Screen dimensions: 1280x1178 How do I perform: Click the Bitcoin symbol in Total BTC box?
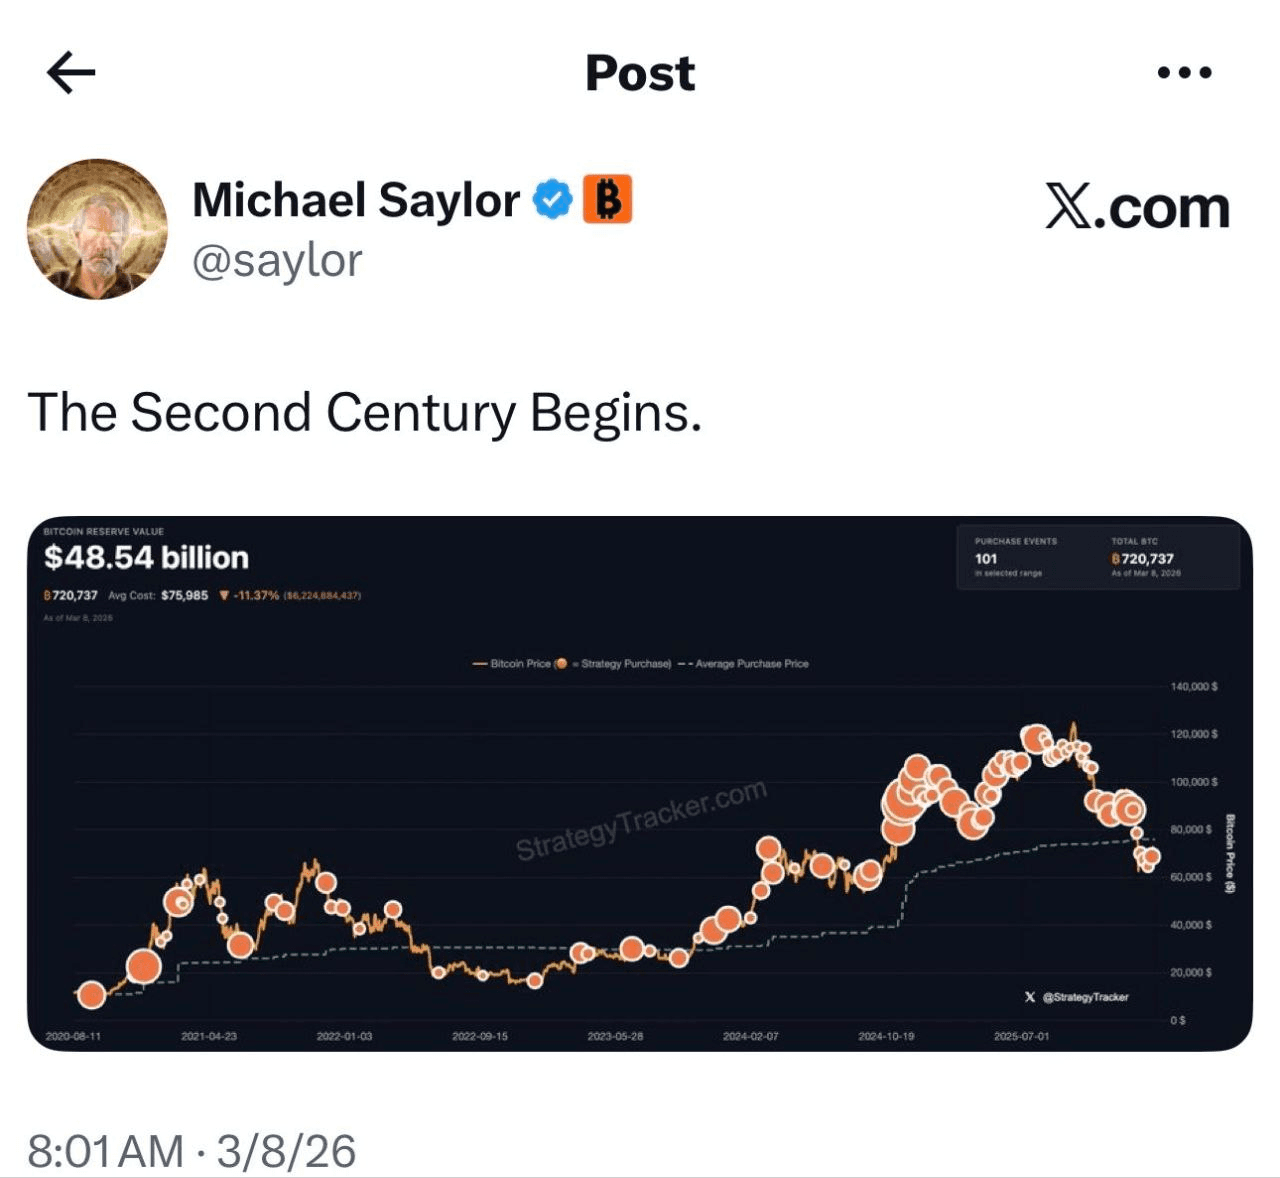coord(1116,559)
